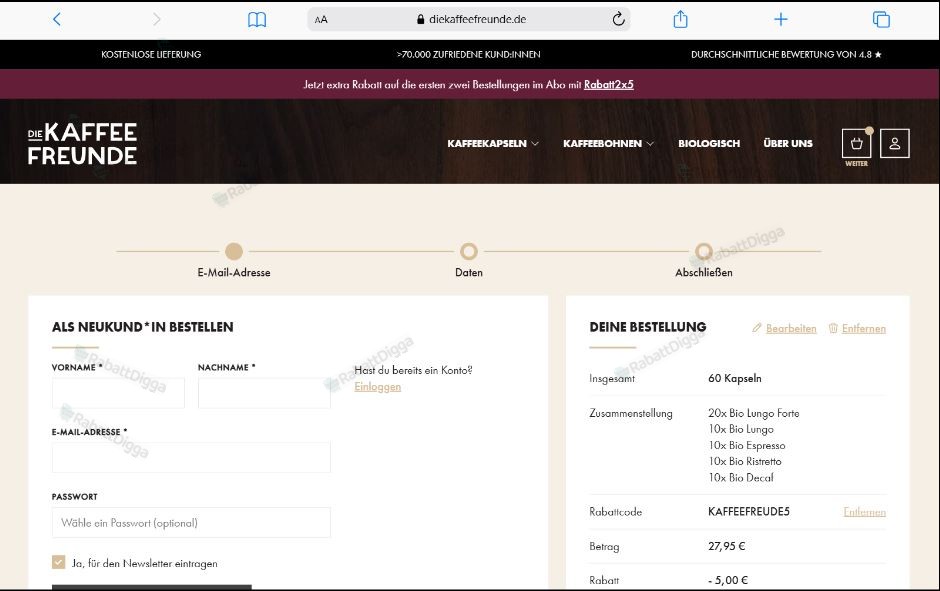Reload the page with the refresh icon
This screenshot has height=591, width=940.
pos(618,19)
